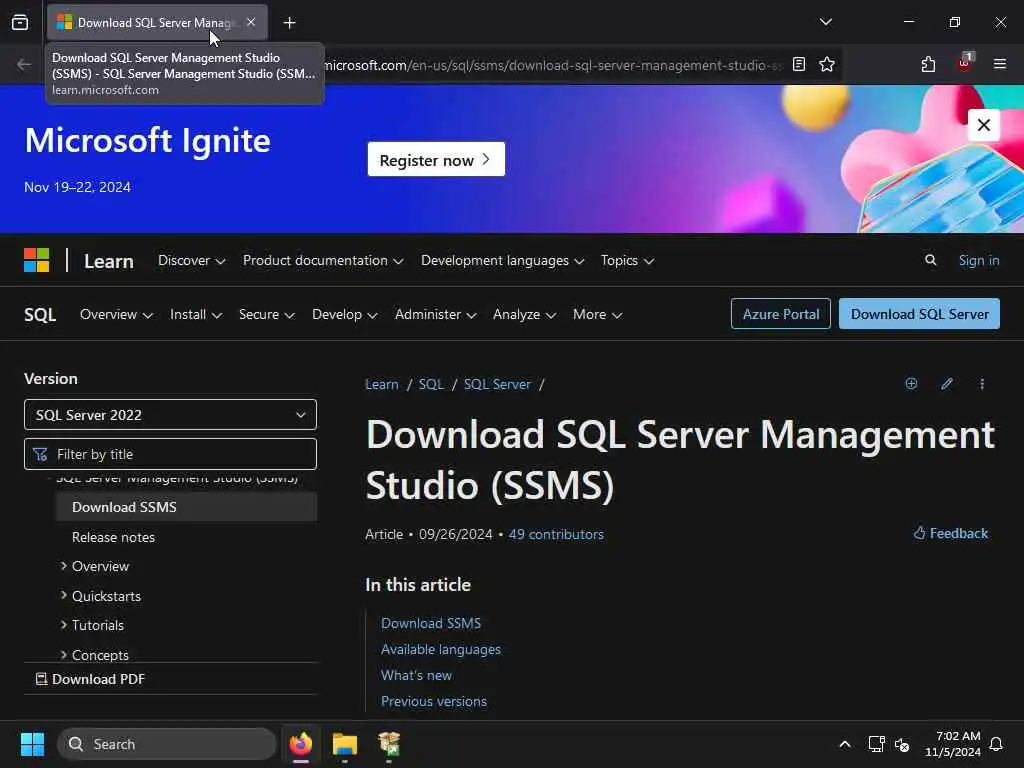Screen dimensions: 1024x768
Task: Open the Secure menu
Action: 266,315
